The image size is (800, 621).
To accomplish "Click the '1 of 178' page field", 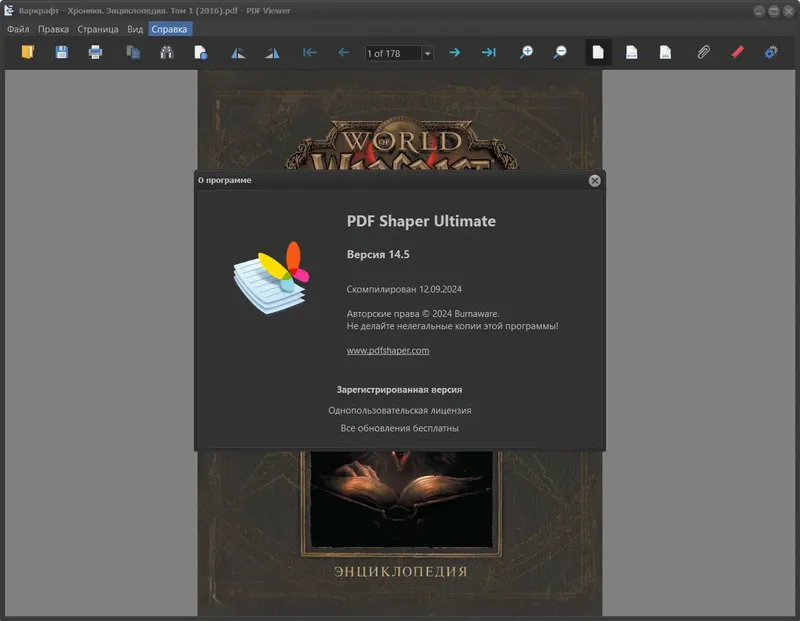I will pyautogui.click(x=393, y=53).
